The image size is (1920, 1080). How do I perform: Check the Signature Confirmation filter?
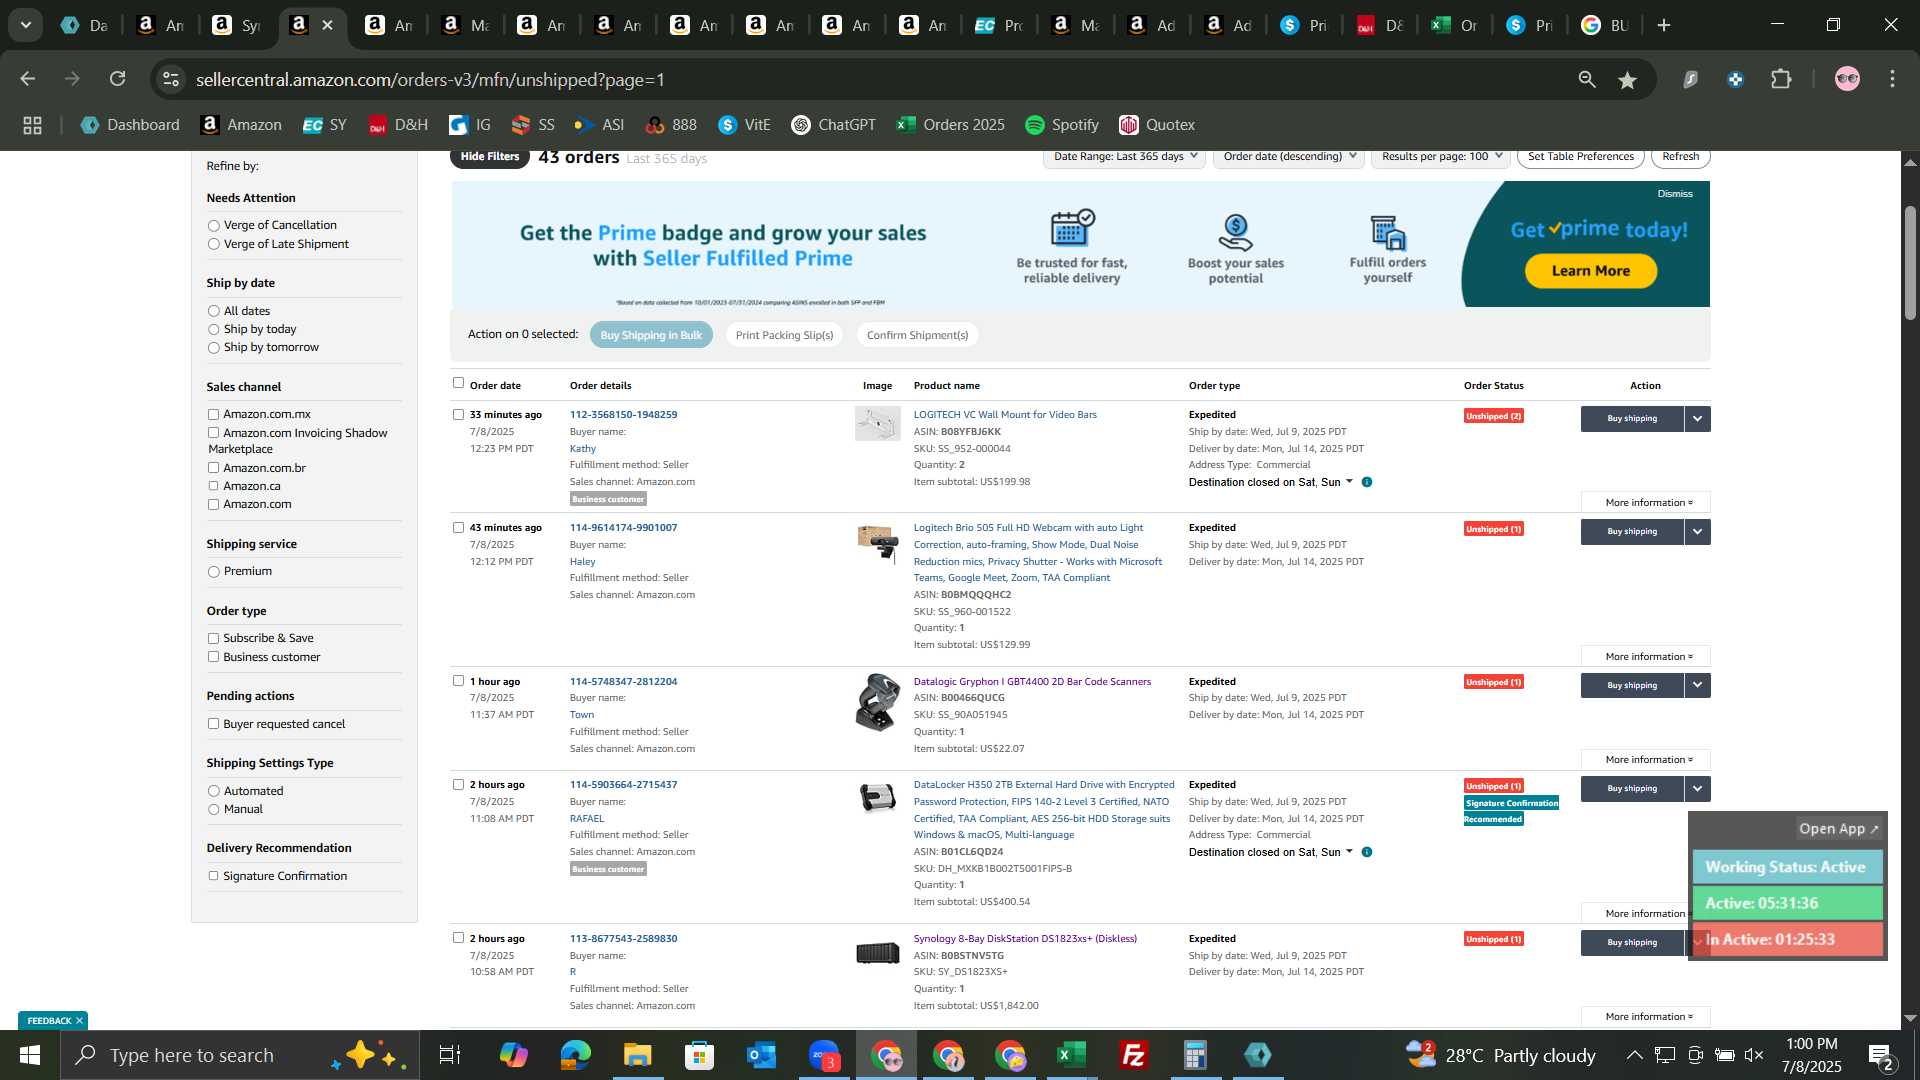click(x=213, y=876)
